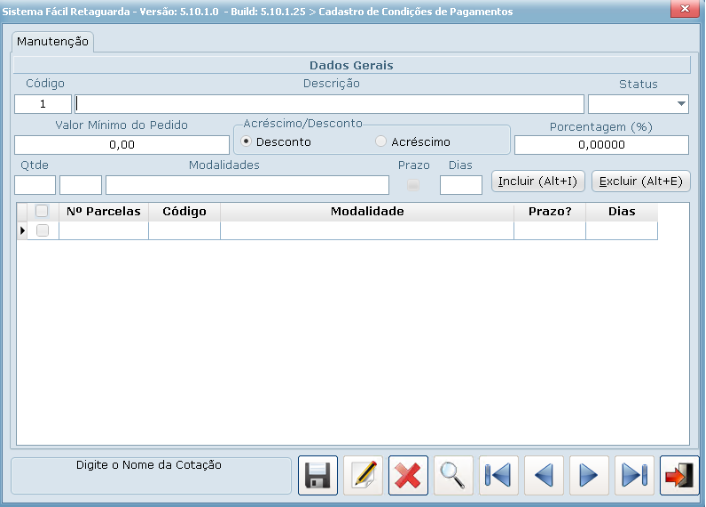Select the Acréscimo radio button
Screen dimensions: 706x507
coord(381,142)
